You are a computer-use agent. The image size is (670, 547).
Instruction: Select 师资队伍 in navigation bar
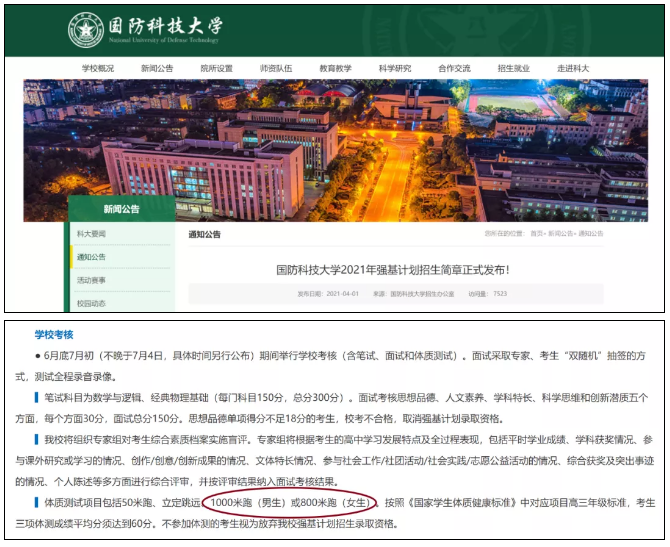[276, 68]
